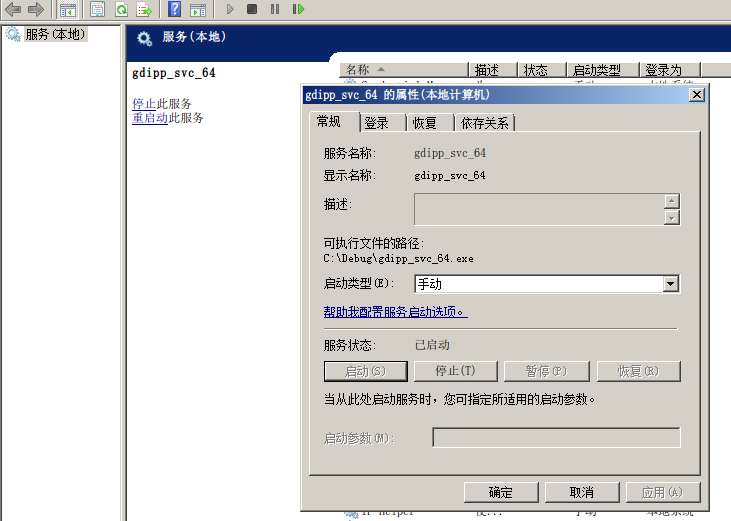
Task: Click the 取消 button
Action: pyautogui.click(x=582, y=493)
